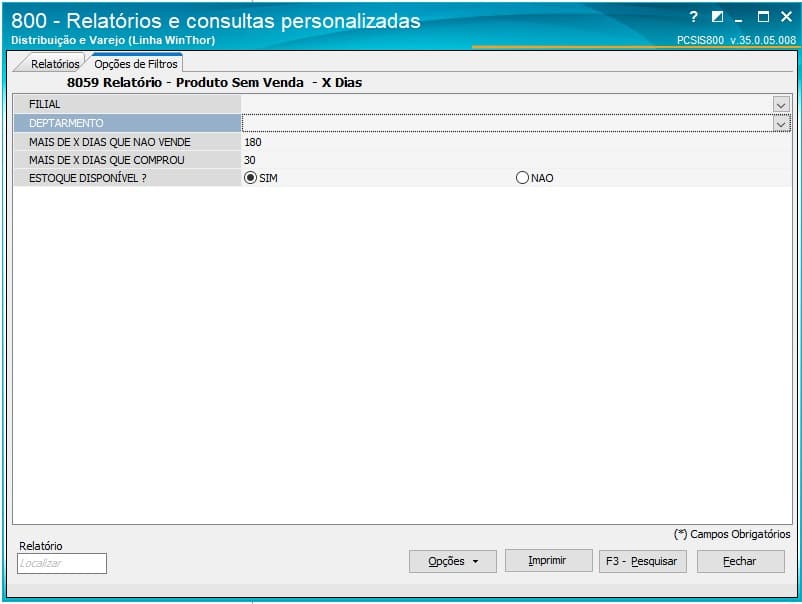Select the Opções de Filtros tab
The image size is (802, 604).
[x=136, y=64]
